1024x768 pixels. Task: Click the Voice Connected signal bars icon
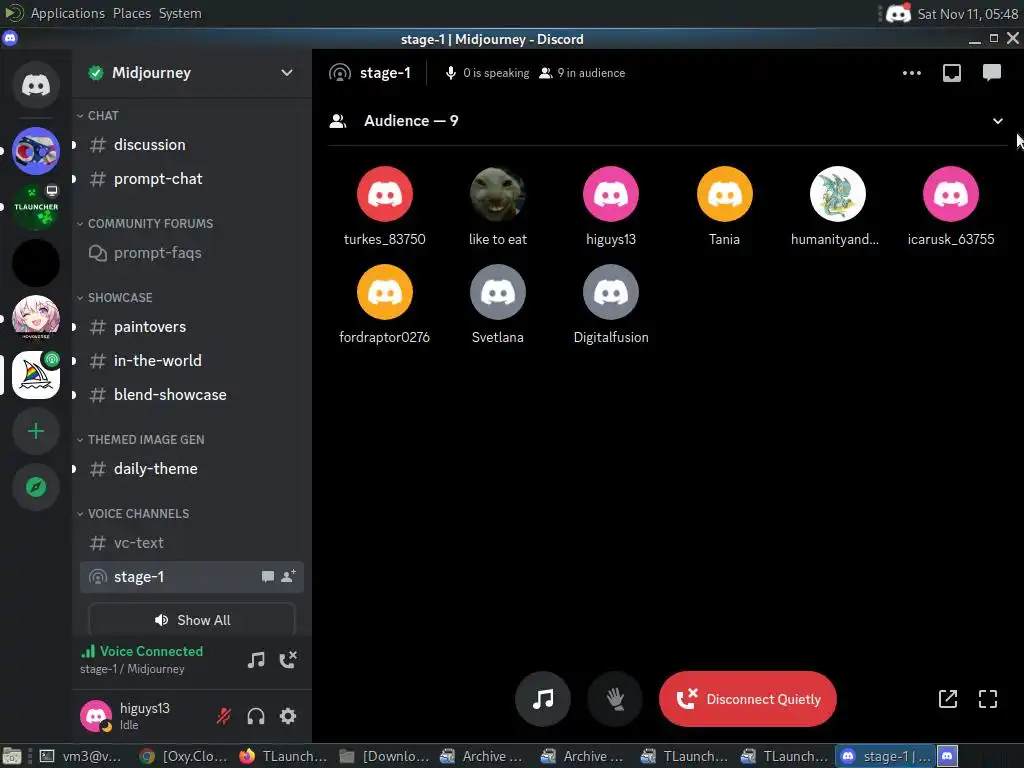click(x=88, y=651)
